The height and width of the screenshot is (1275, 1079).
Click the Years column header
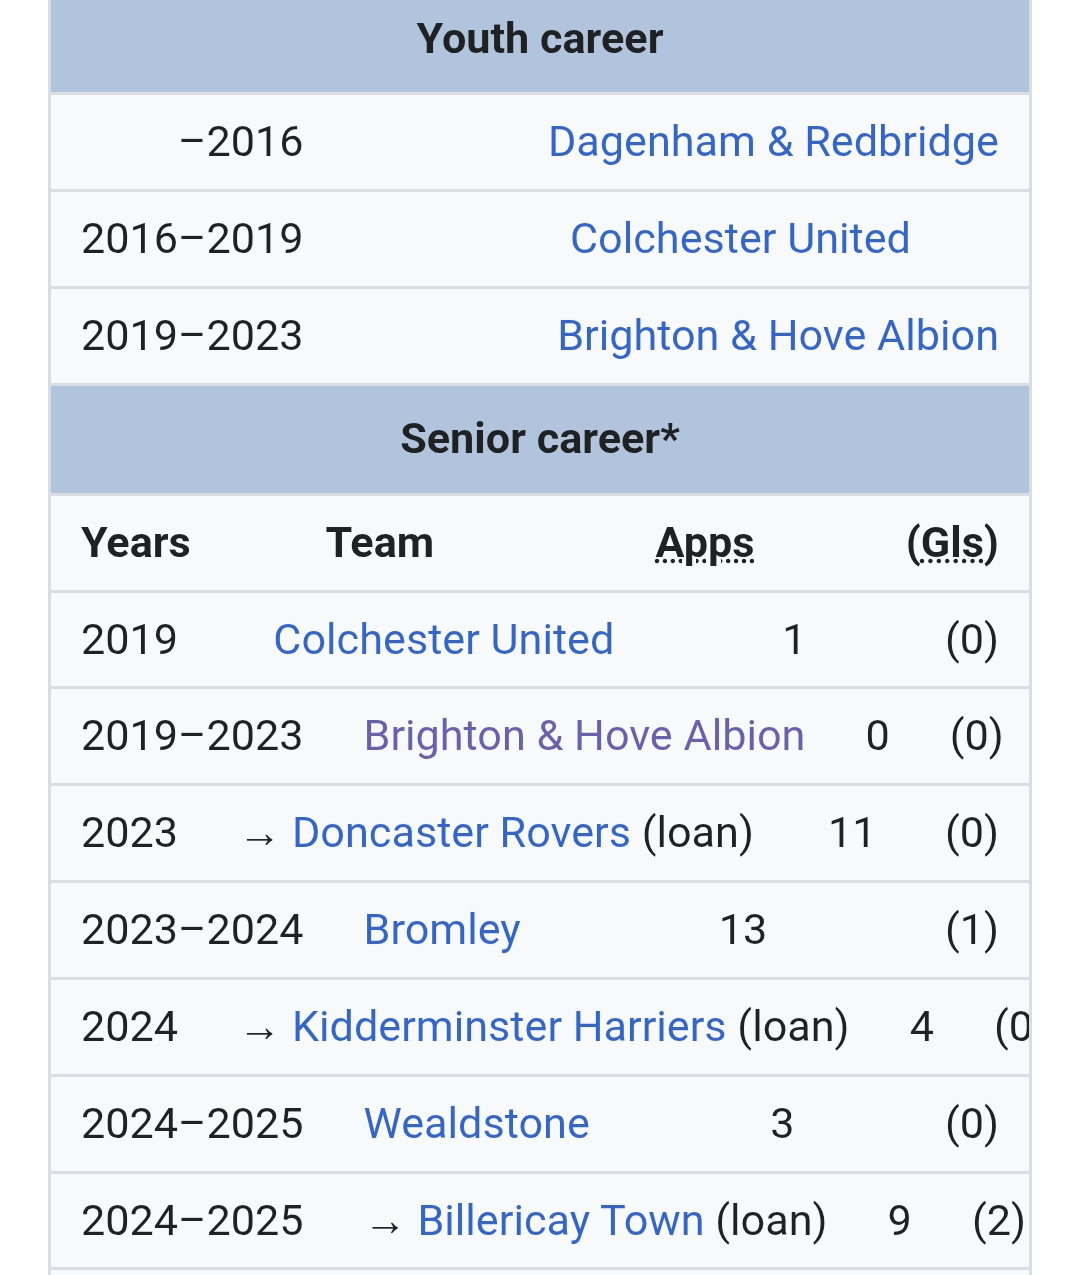click(x=136, y=544)
